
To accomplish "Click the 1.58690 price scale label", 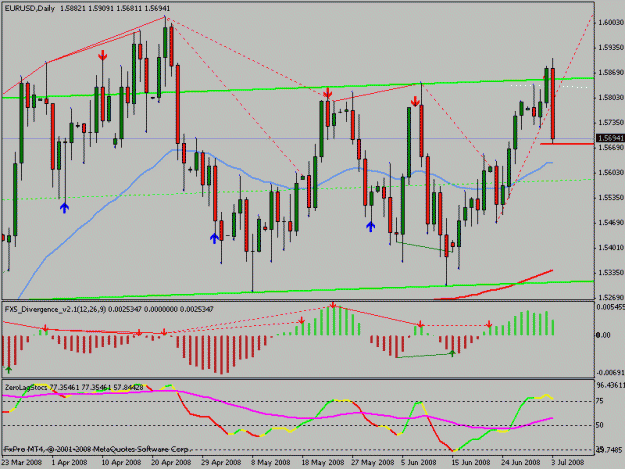I will 611,73.
